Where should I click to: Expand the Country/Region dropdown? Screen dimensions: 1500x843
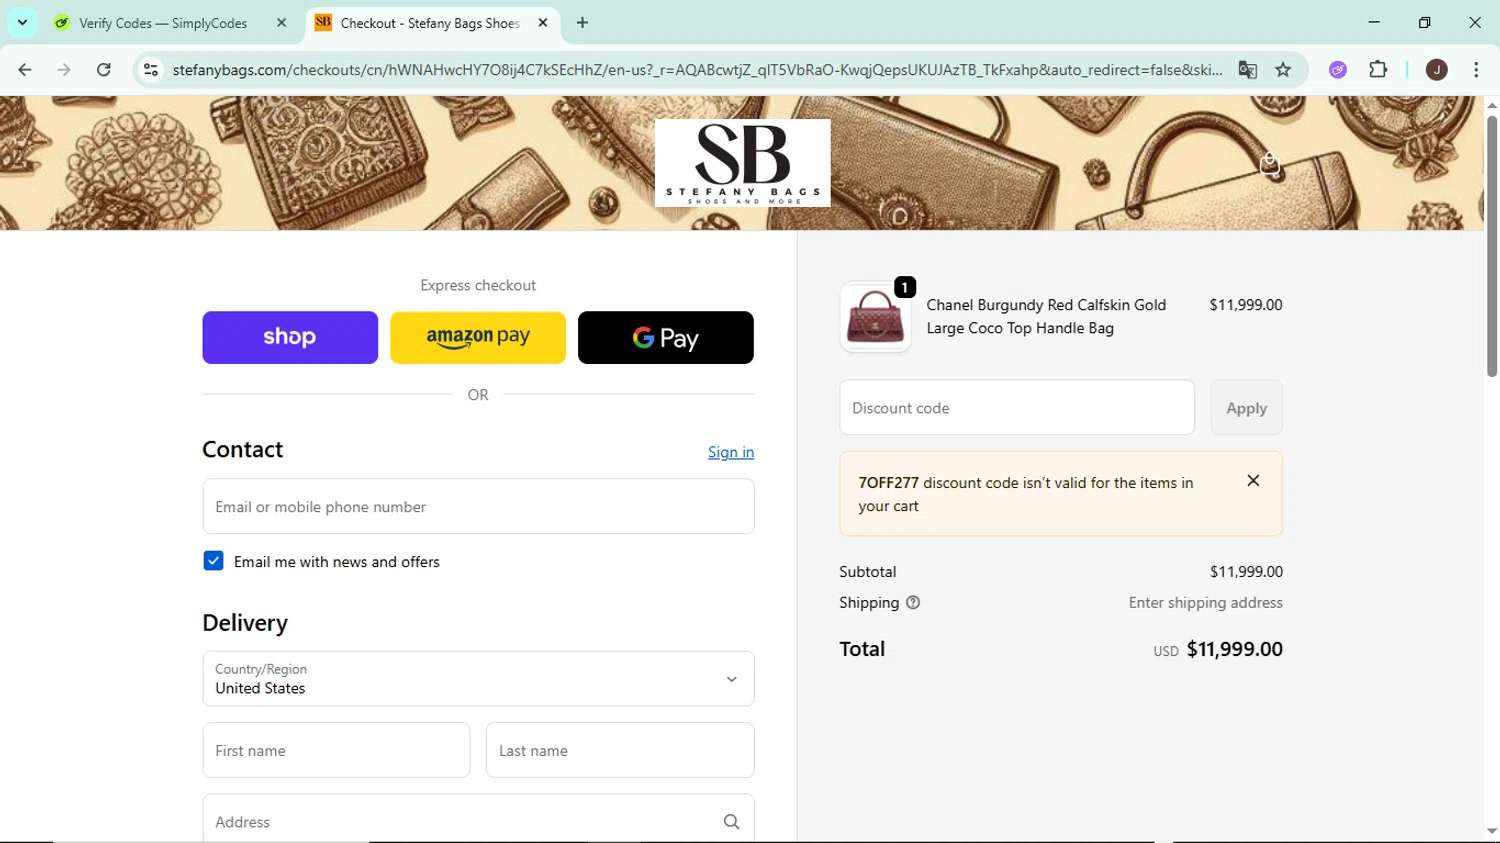point(478,679)
